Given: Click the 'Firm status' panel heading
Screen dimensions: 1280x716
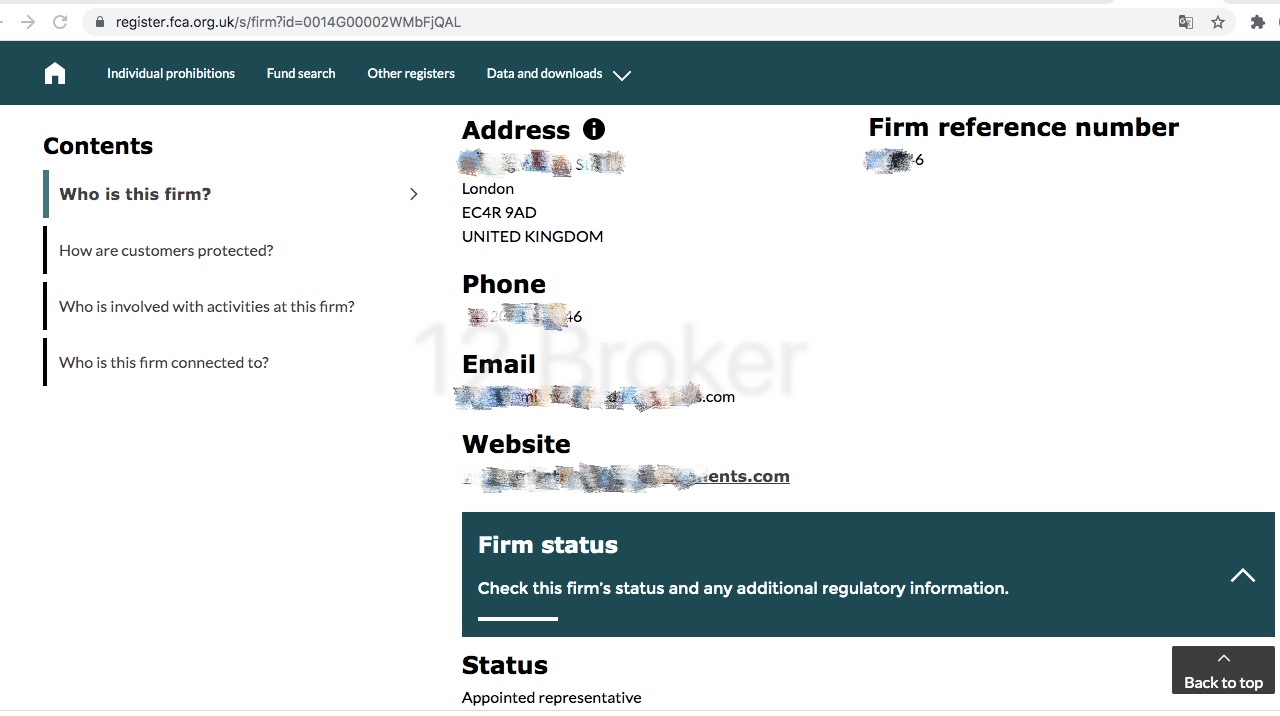Looking at the screenshot, I should pyautogui.click(x=547, y=545).
